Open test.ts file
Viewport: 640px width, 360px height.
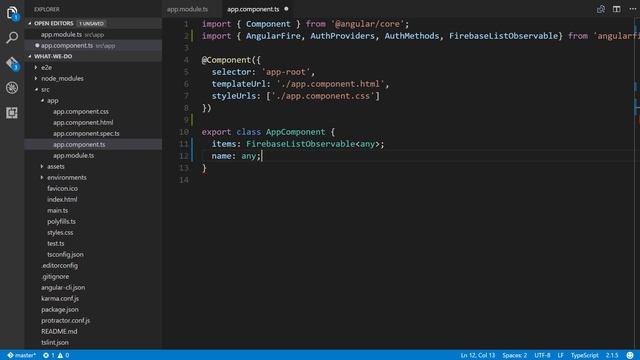[x=56, y=244]
